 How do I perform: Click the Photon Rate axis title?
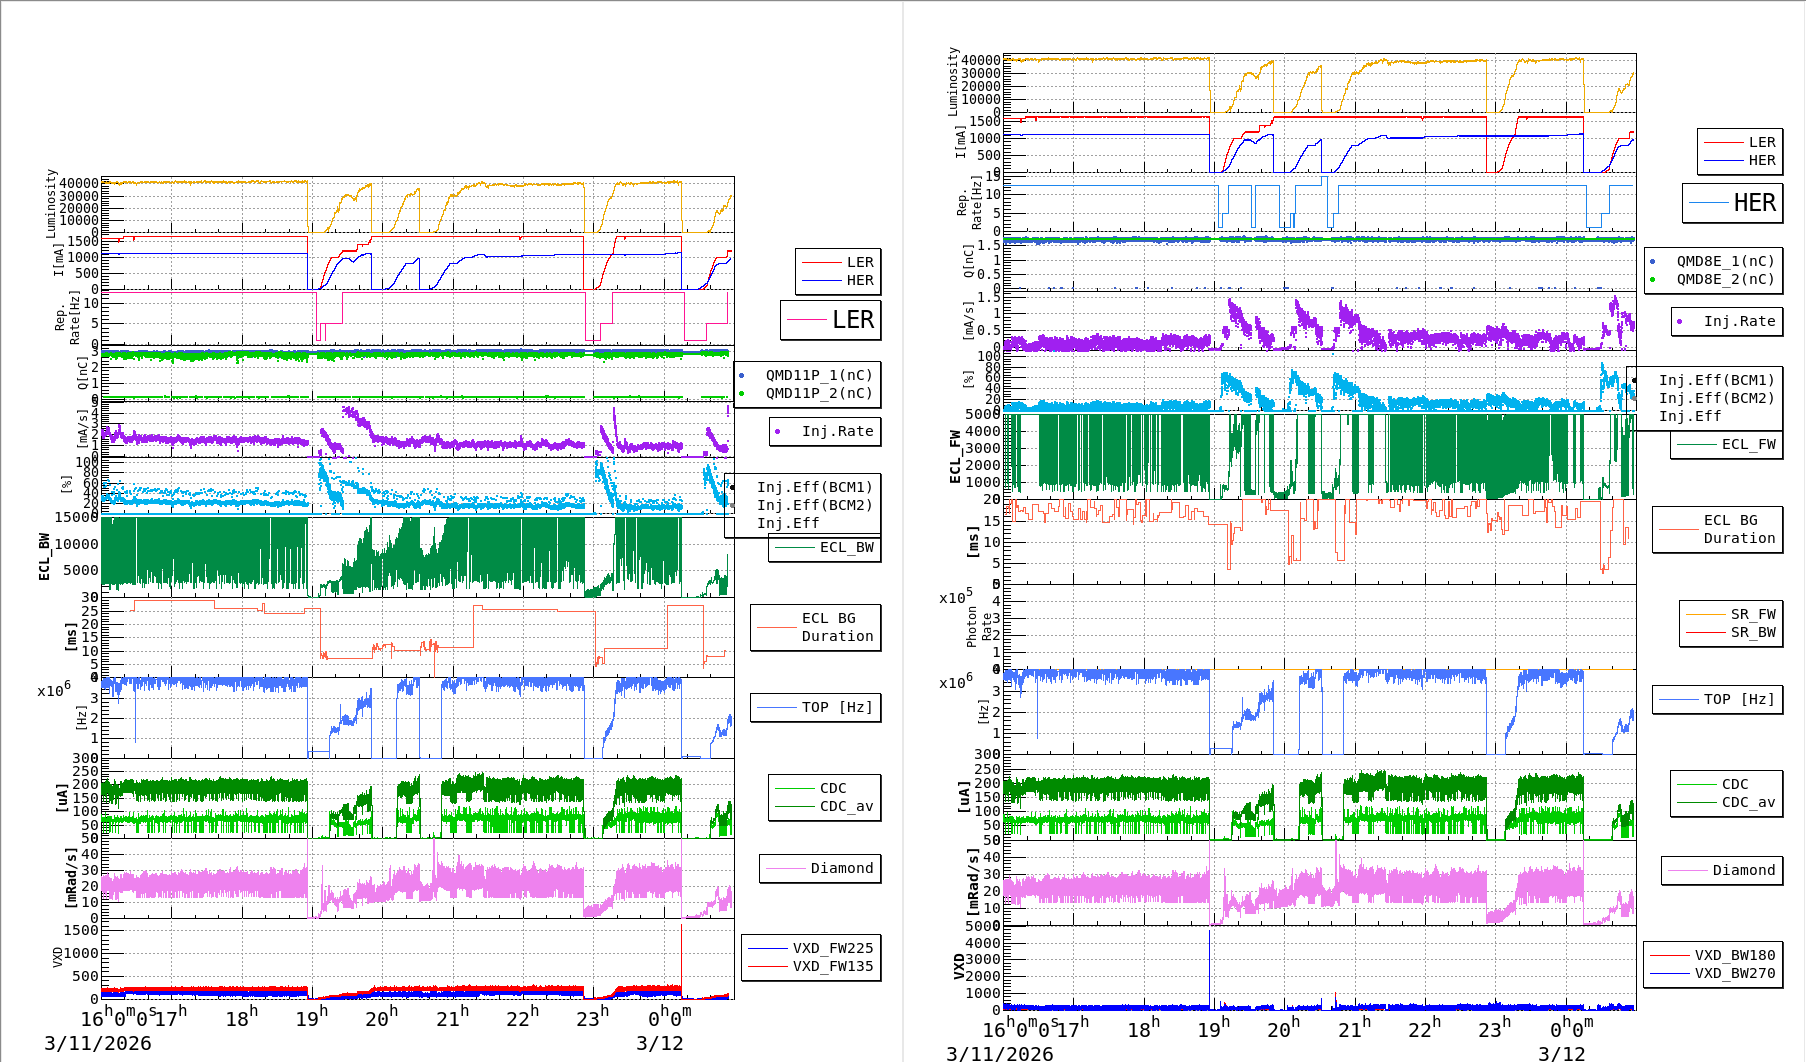tap(979, 627)
